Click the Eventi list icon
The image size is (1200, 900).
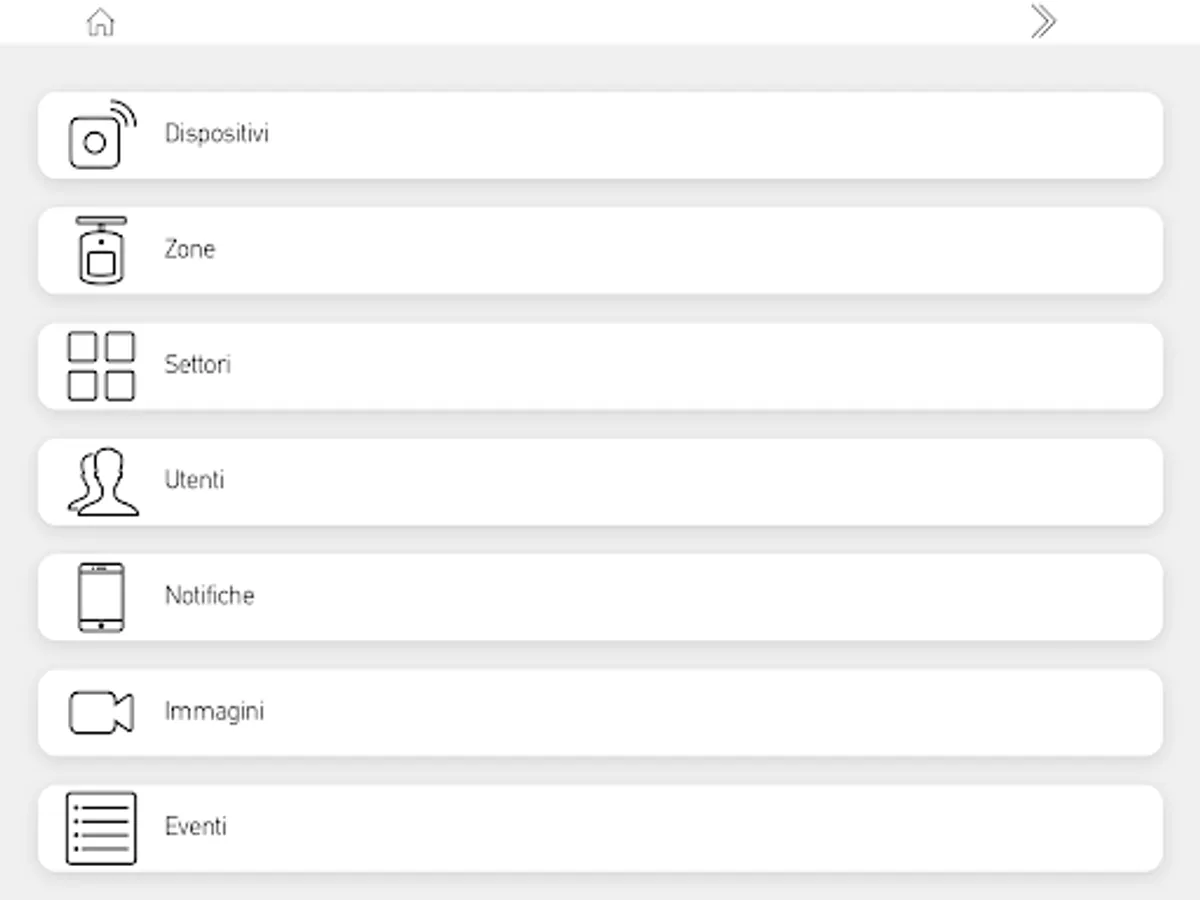coord(101,828)
